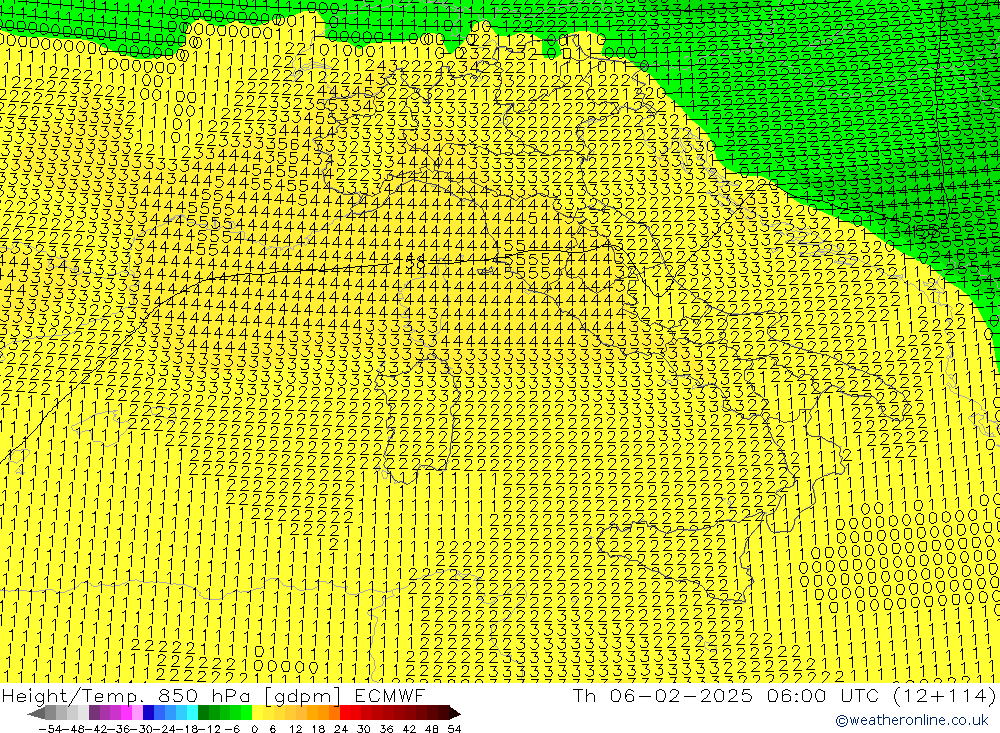This screenshot has width=1000, height=733.
Task: Click the '54' legend maximum value
Action: pyautogui.click(x=454, y=729)
